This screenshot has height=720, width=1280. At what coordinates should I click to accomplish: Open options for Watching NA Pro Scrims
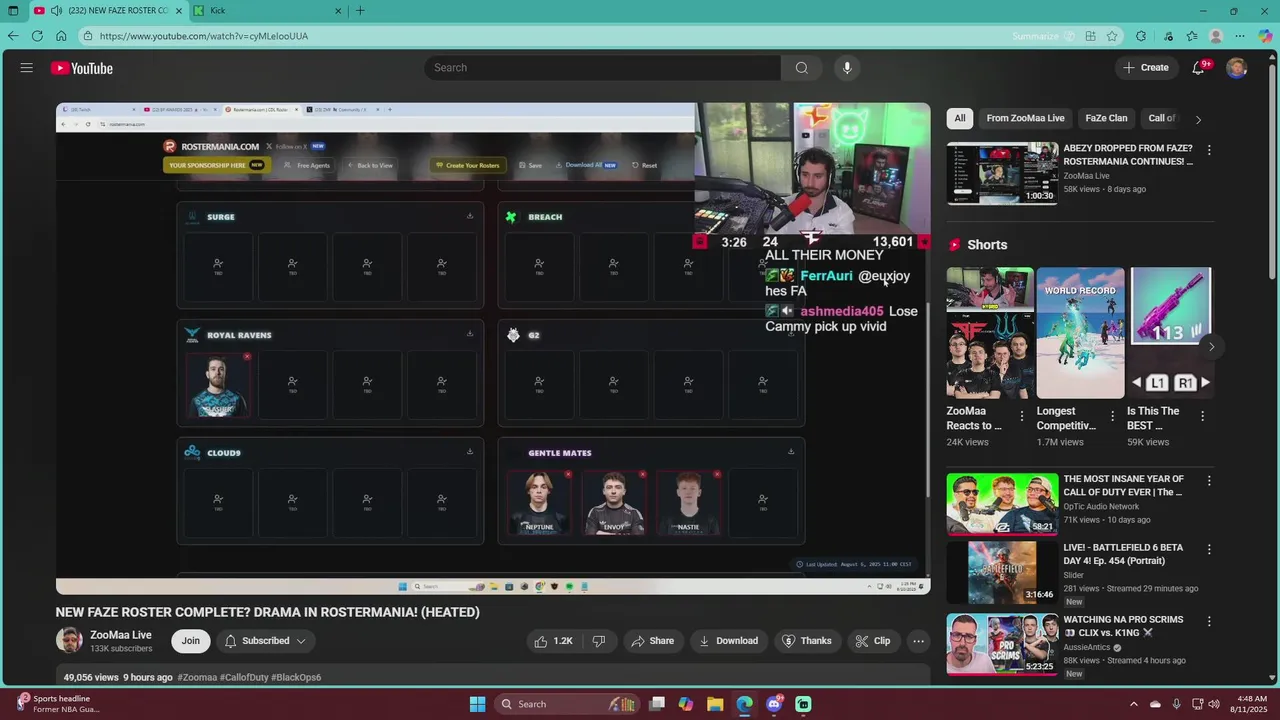[1209, 621]
